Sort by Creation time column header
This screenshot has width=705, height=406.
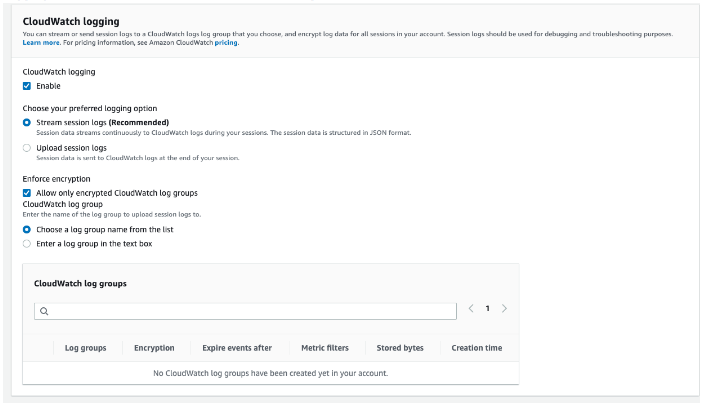pyautogui.click(x=476, y=348)
